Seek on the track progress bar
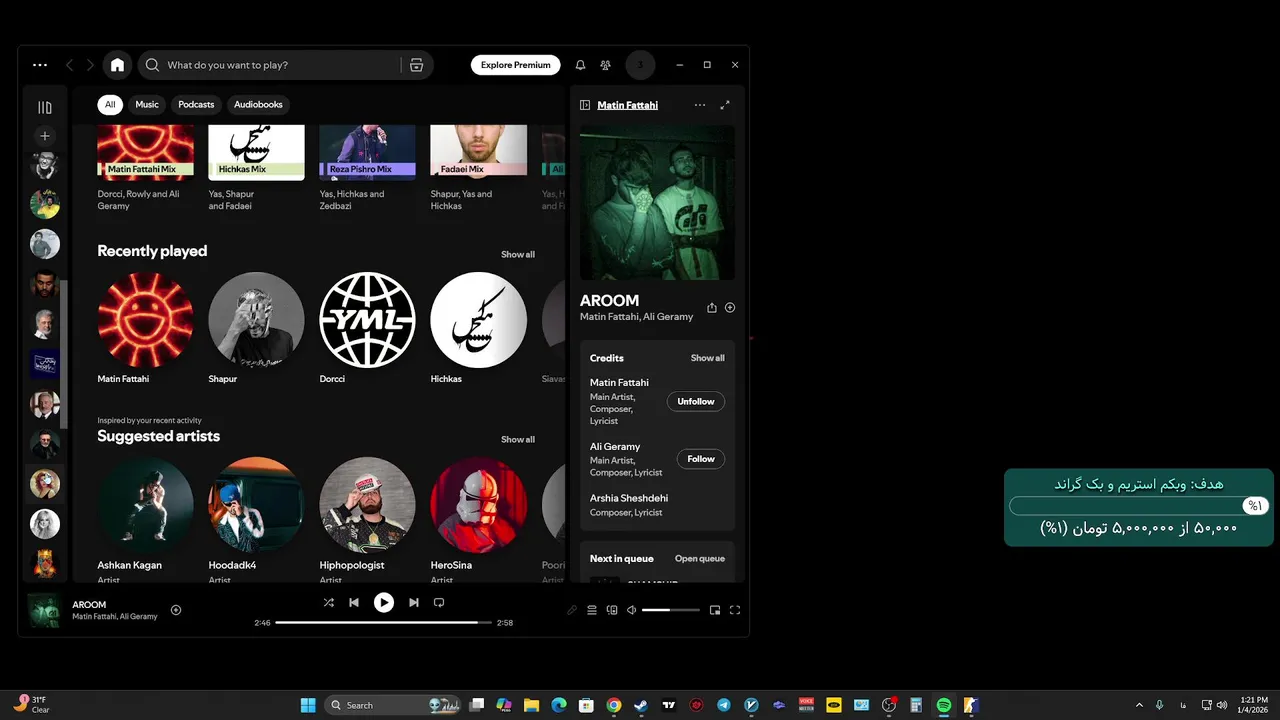Image resolution: width=1280 pixels, height=720 pixels. click(x=384, y=623)
